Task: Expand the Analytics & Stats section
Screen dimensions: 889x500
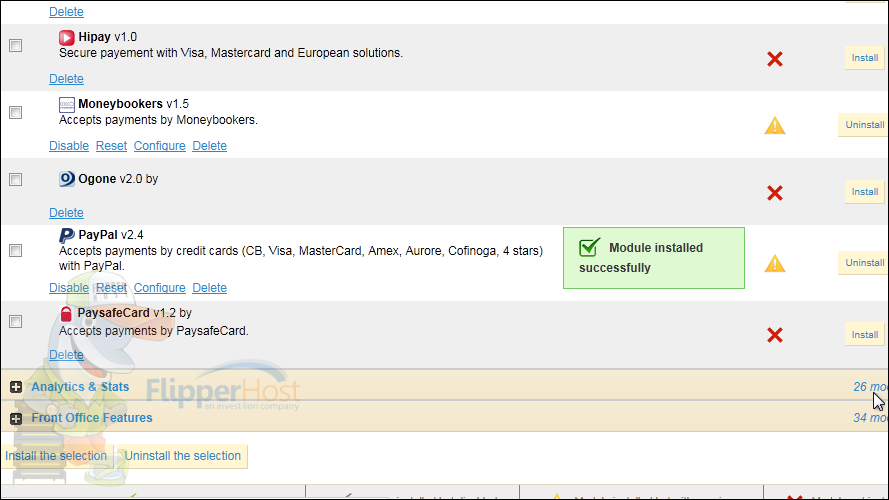Action: 16,387
